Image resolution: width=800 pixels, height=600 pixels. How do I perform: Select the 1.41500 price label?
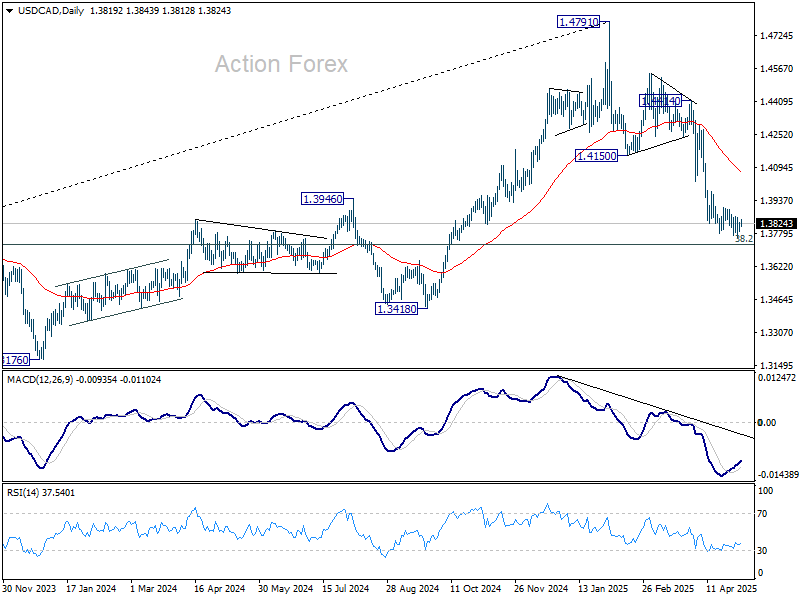[596, 156]
